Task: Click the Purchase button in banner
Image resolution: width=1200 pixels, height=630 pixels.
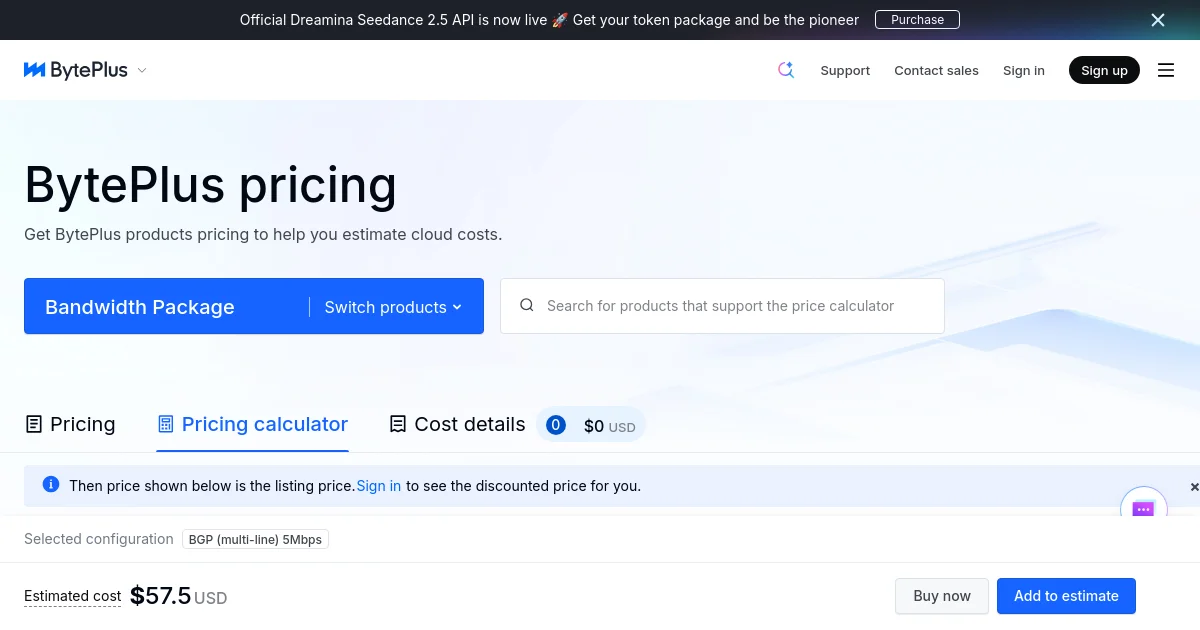Action: click(x=917, y=20)
